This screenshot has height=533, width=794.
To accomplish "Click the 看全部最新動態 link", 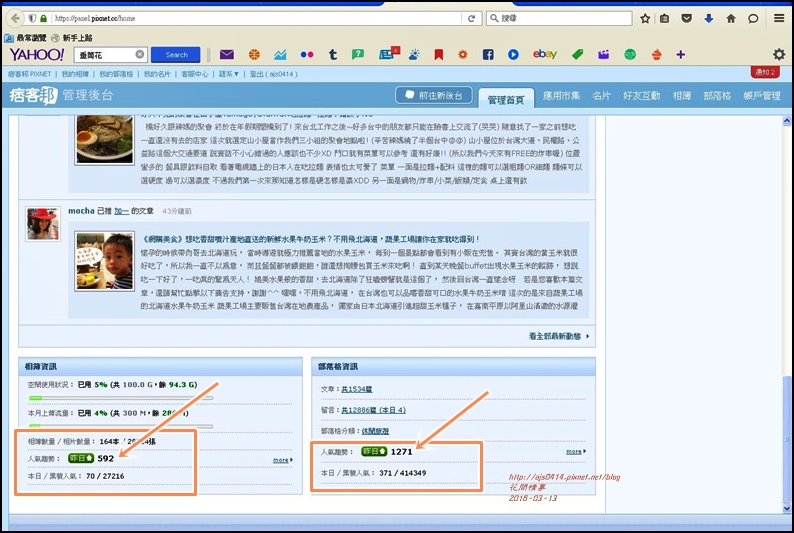I will (559, 336).
